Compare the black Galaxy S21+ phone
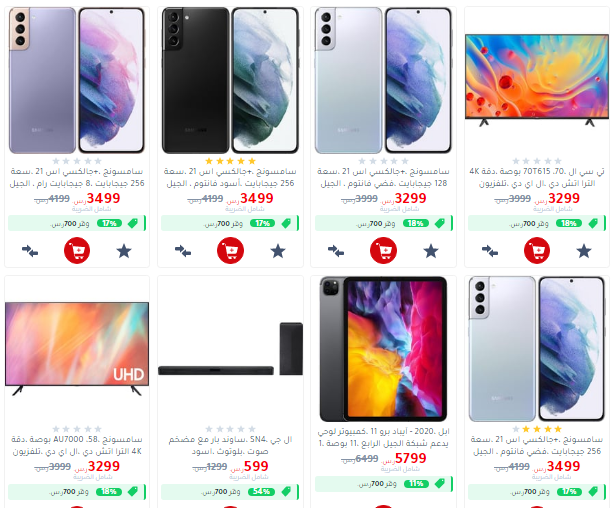The height and width of the screenshot is (508, 615). 183,251
